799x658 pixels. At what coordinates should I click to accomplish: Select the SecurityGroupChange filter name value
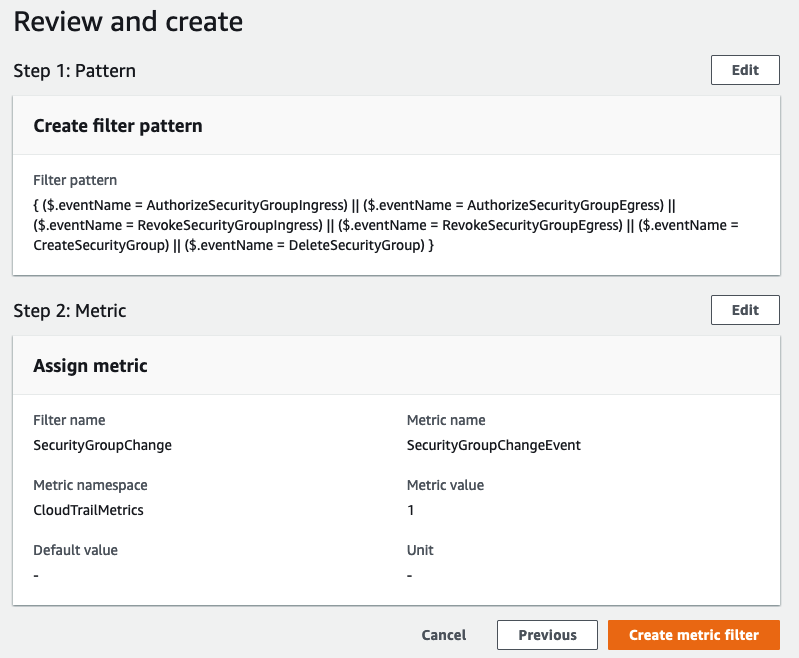click(x=102, y=445)
